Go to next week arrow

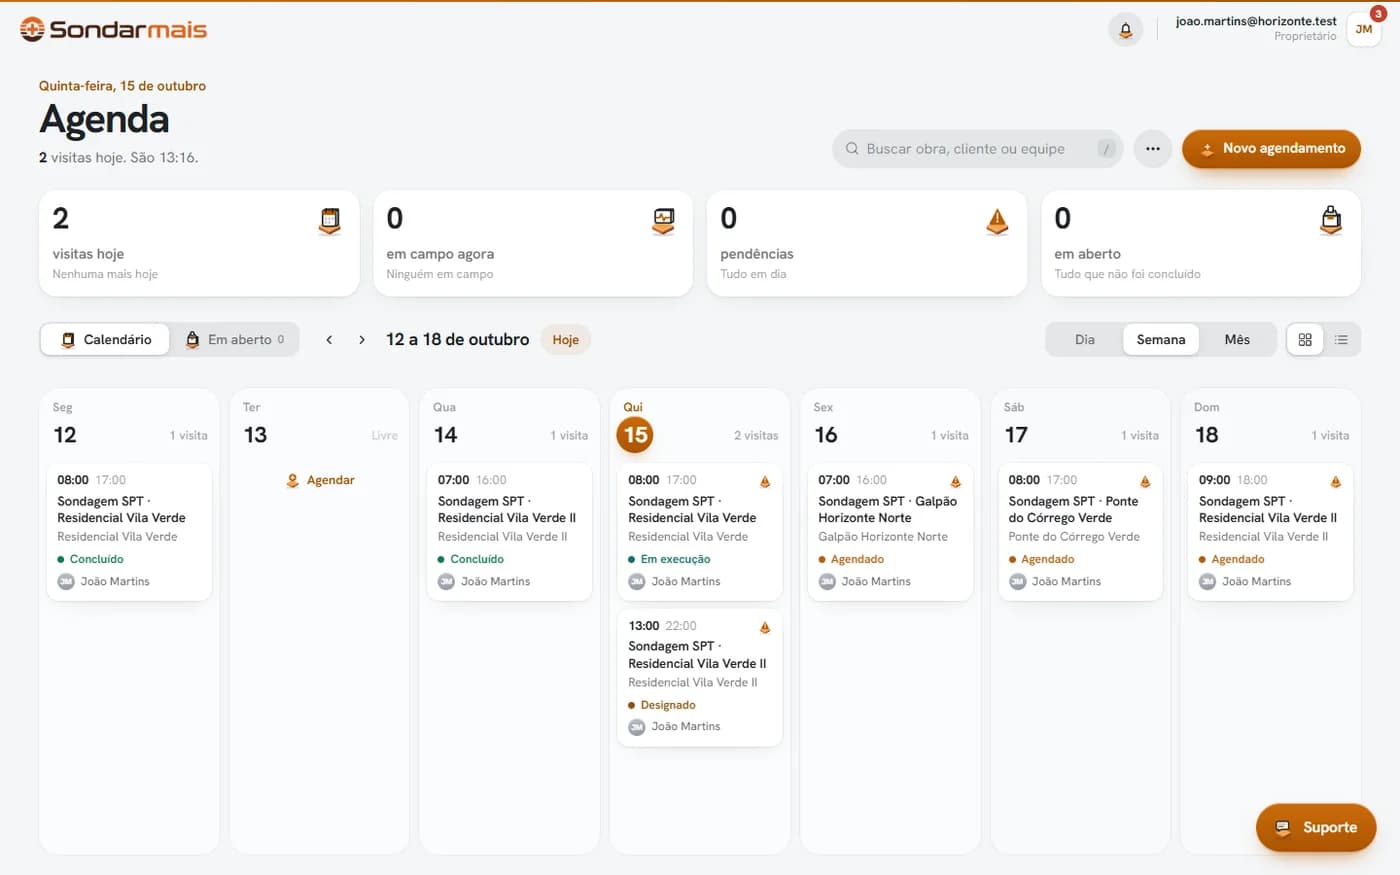[x=362, y=340]
